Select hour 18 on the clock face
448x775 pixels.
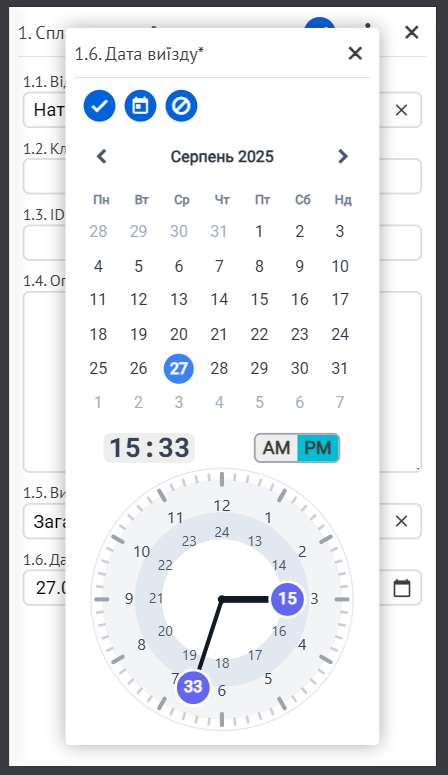[222, 663]
